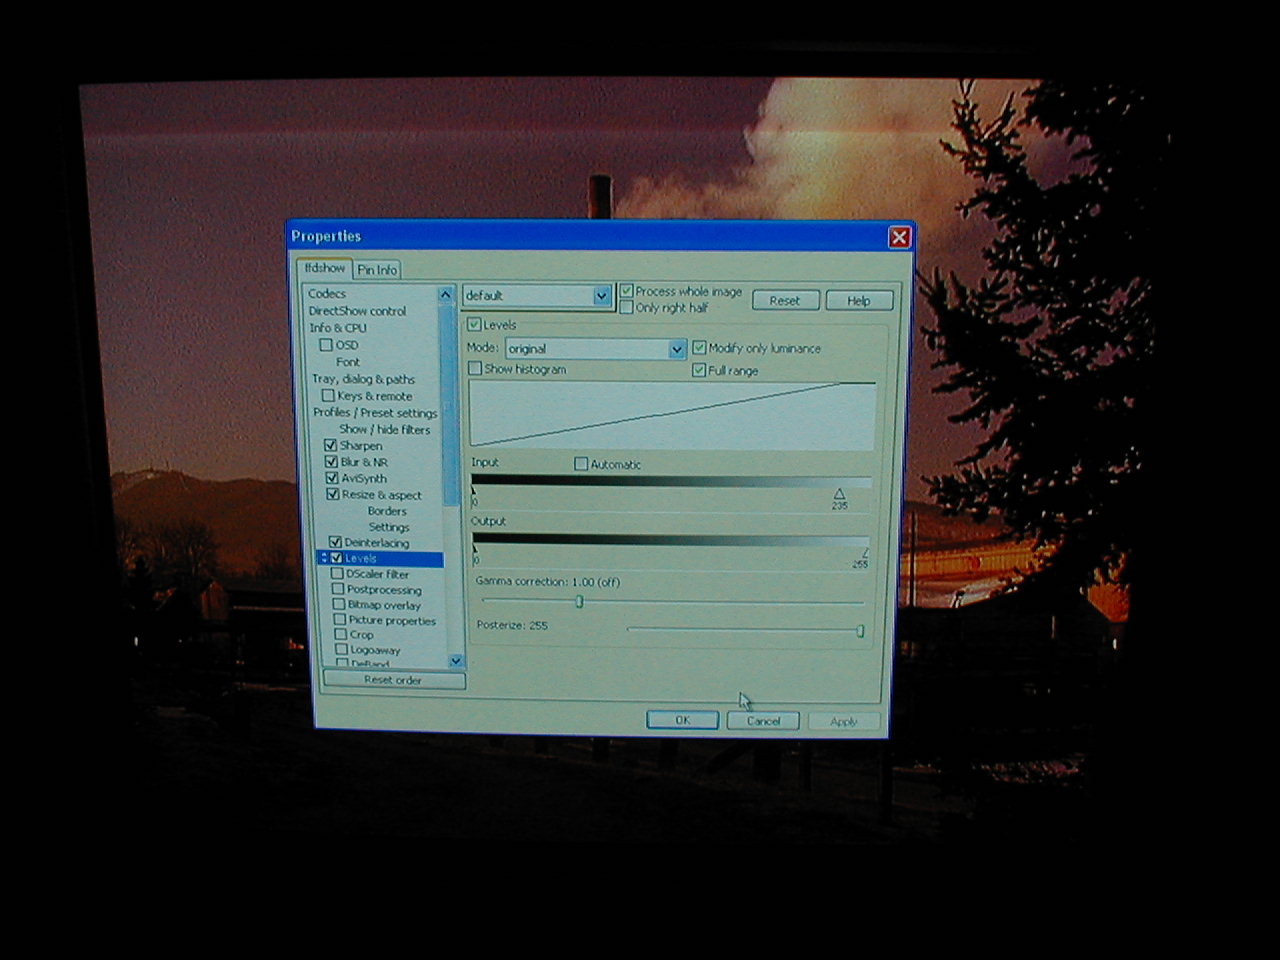Enable the Crop filter checkbox
1280x960 pixels.
[x=341, y=635]
